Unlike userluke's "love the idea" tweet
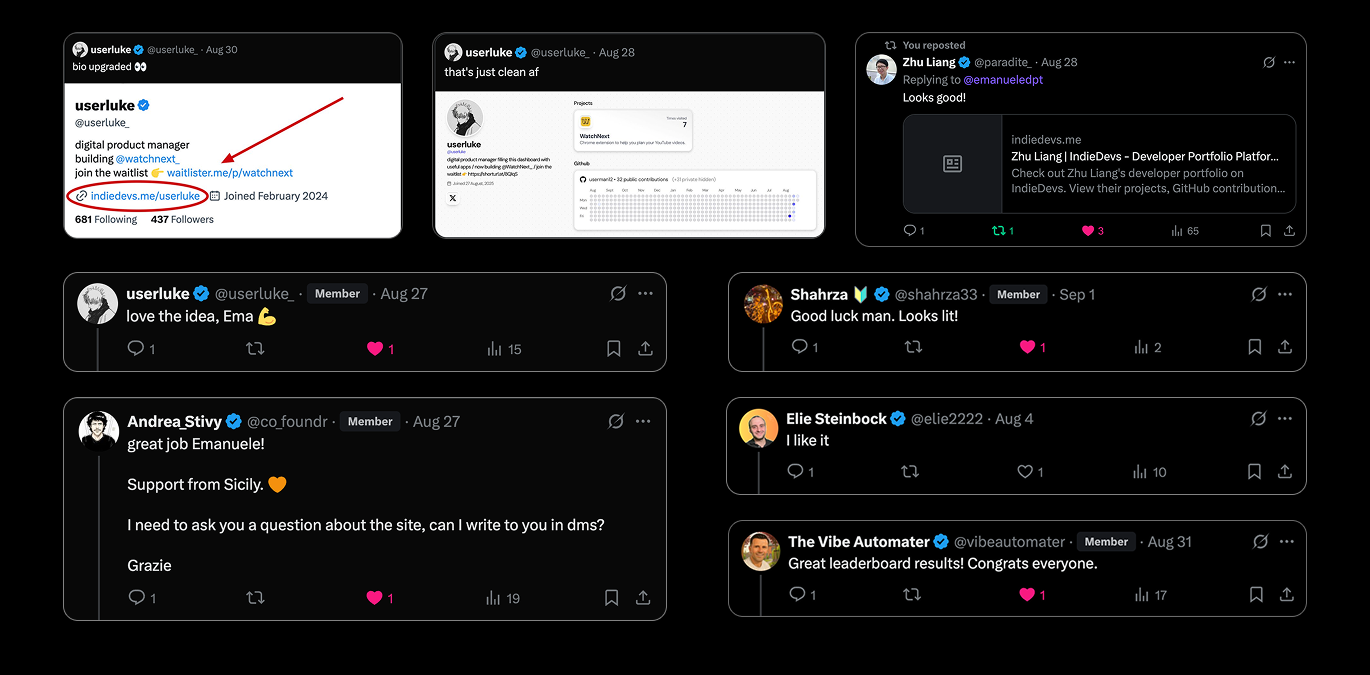Screen dimensions: 1370x675 [x=375, y=349]
